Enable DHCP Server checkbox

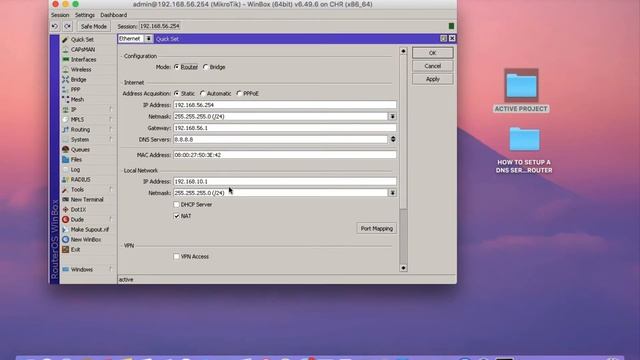click(176, 204)
